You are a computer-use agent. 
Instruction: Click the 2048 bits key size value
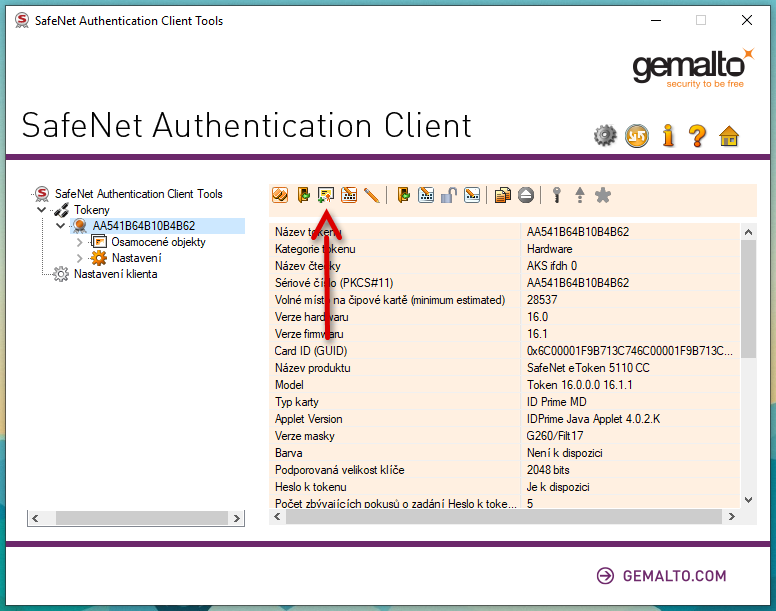pos(548,470)
